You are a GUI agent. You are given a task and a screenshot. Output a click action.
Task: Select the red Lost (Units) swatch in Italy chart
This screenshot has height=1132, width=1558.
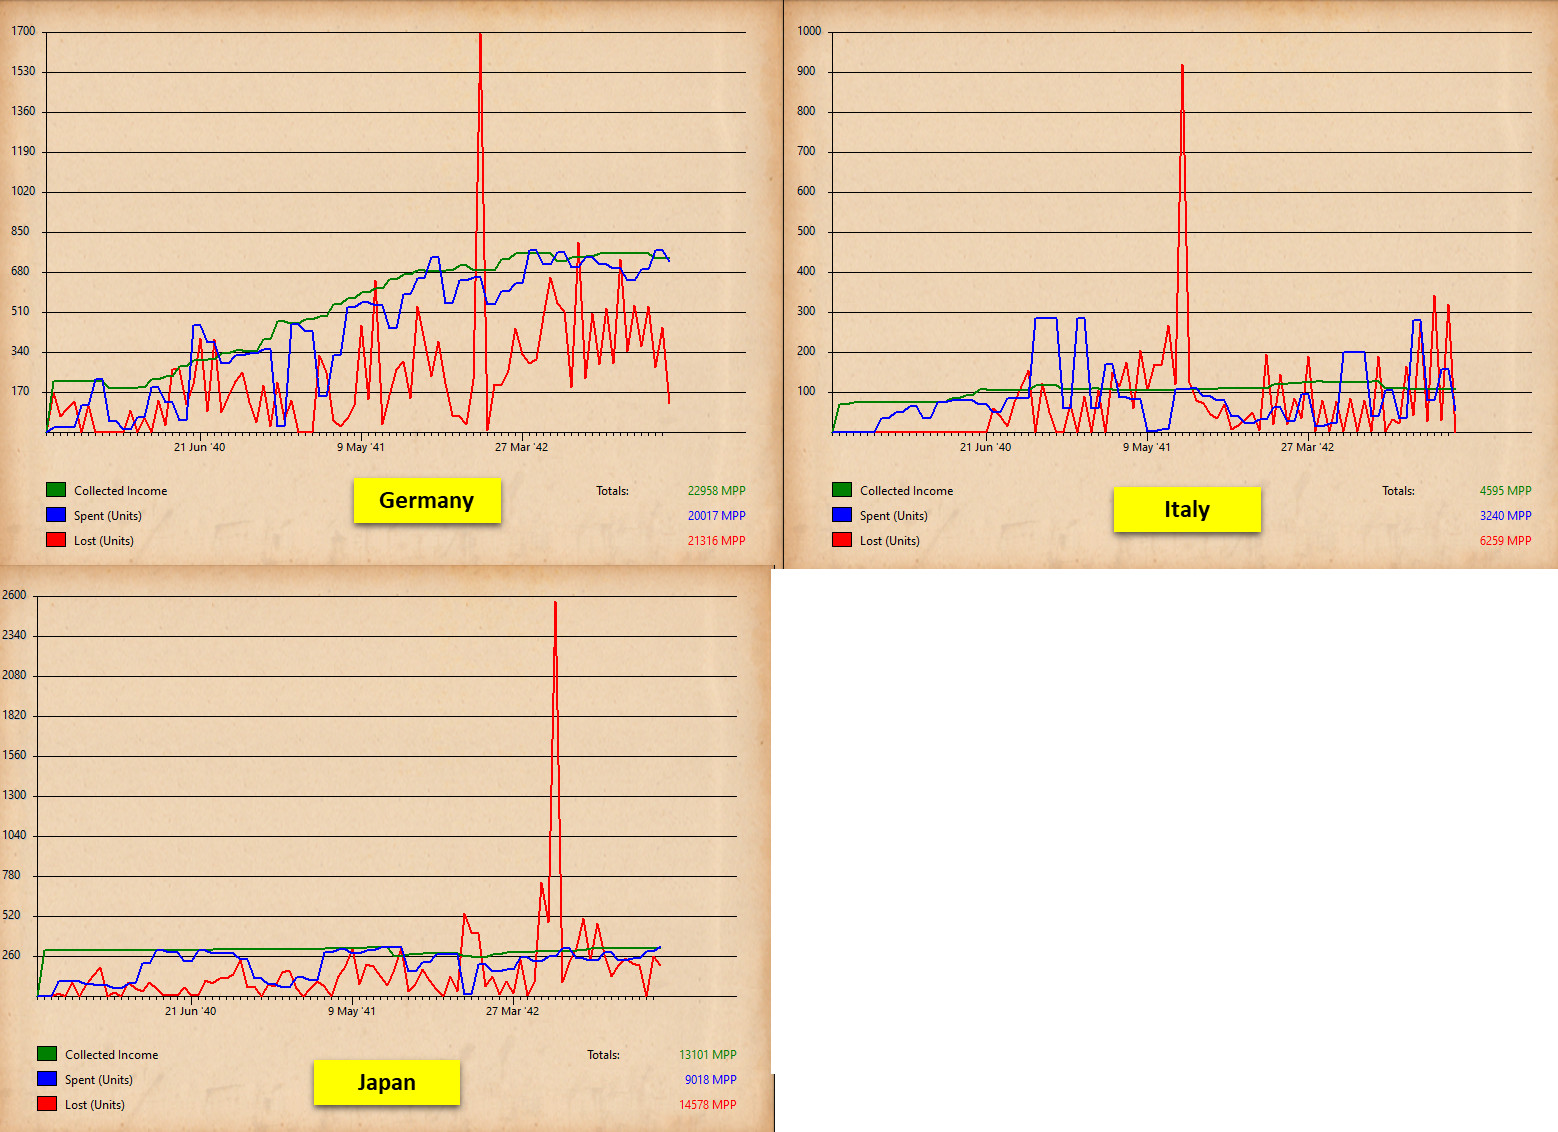[842, 540]
